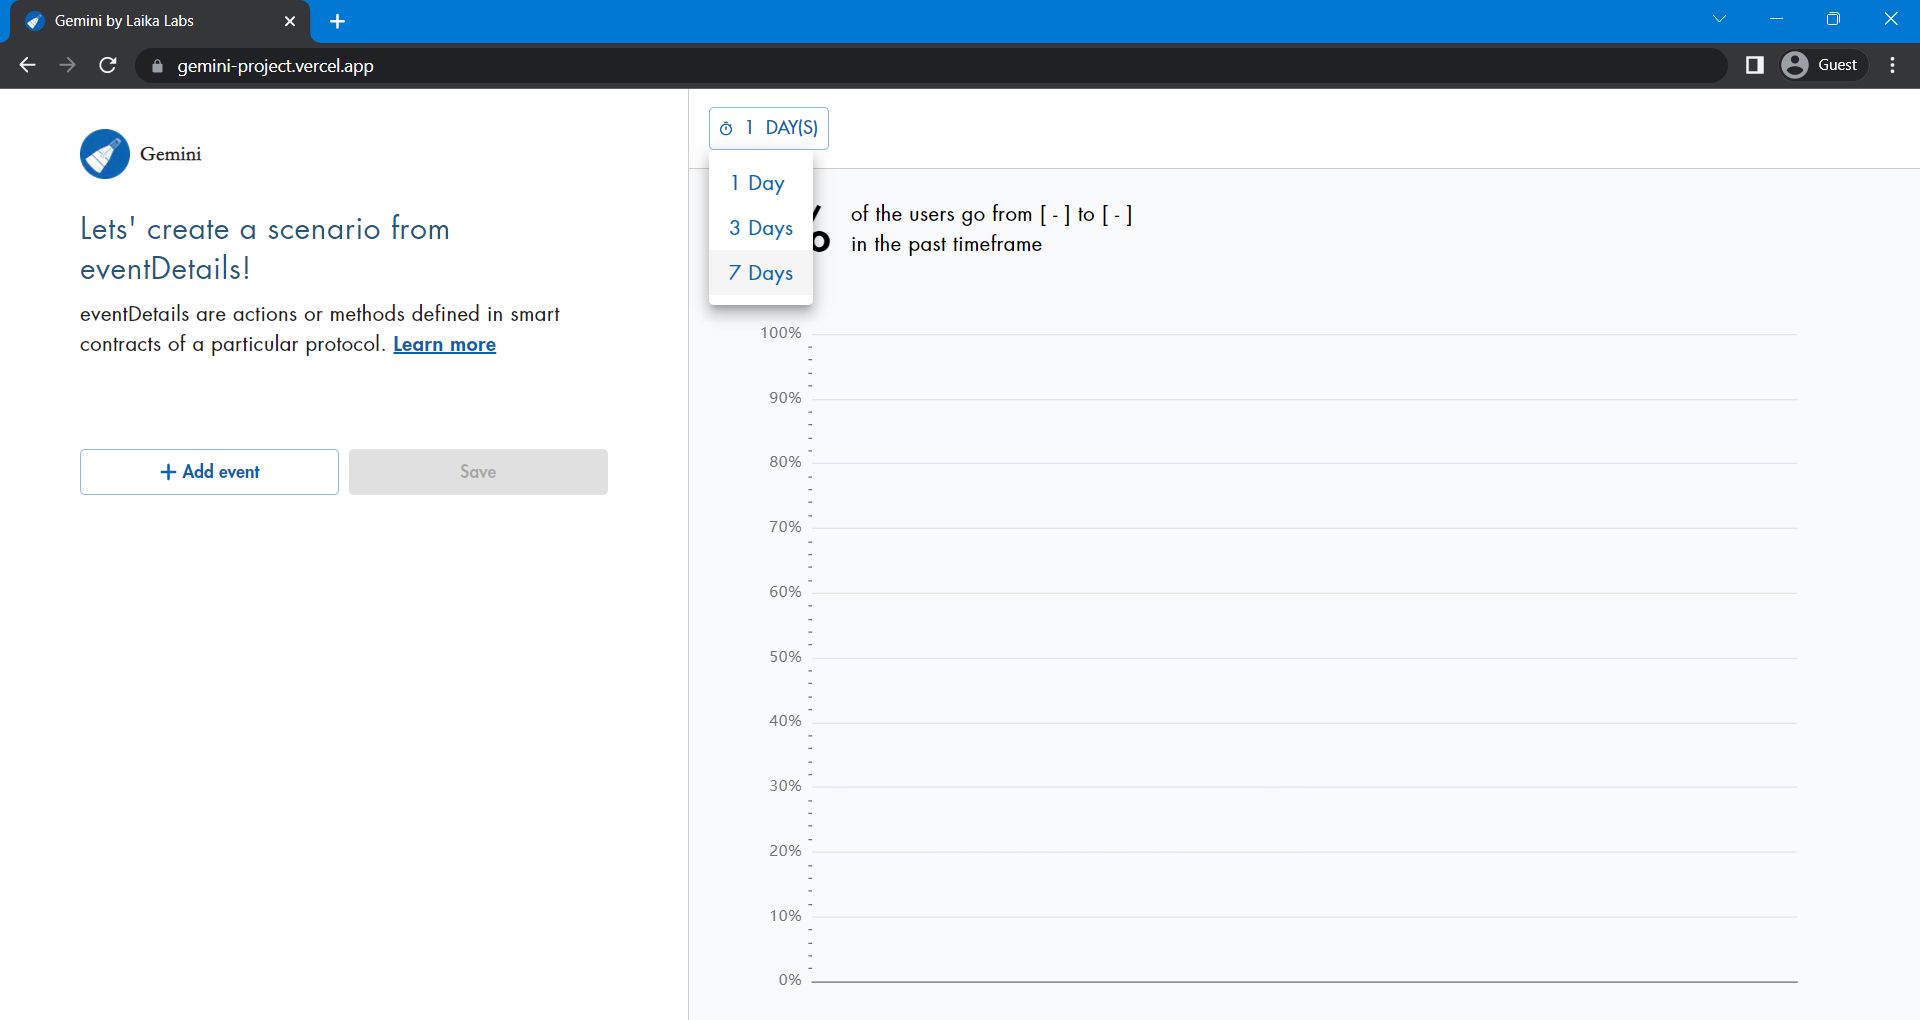The width and height of the screenshot is (1920, 1020).
Task: Select the 7 Days option
Action: coord(760,273)
